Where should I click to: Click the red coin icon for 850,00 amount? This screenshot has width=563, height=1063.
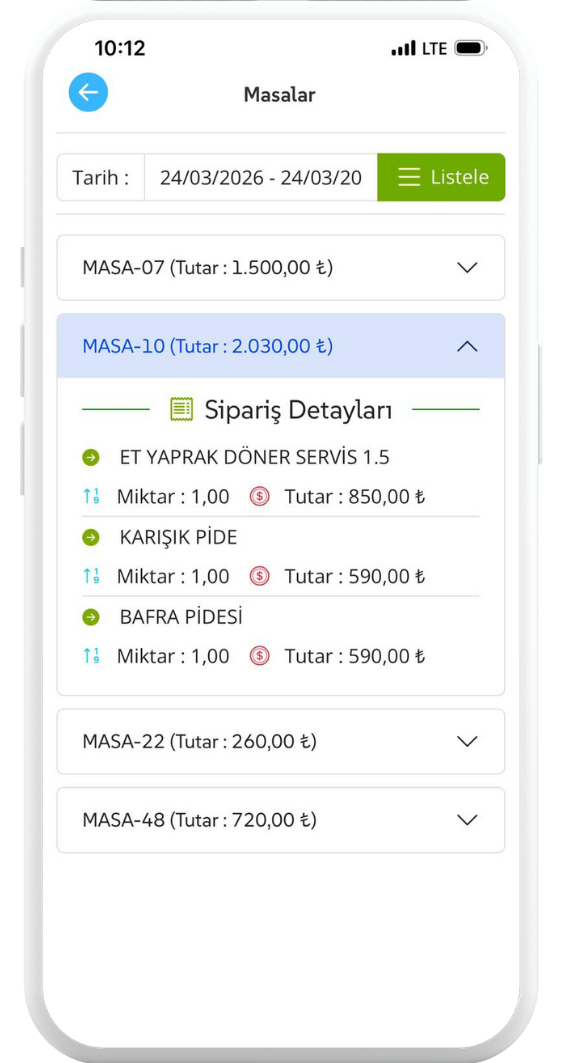(259, 497)
